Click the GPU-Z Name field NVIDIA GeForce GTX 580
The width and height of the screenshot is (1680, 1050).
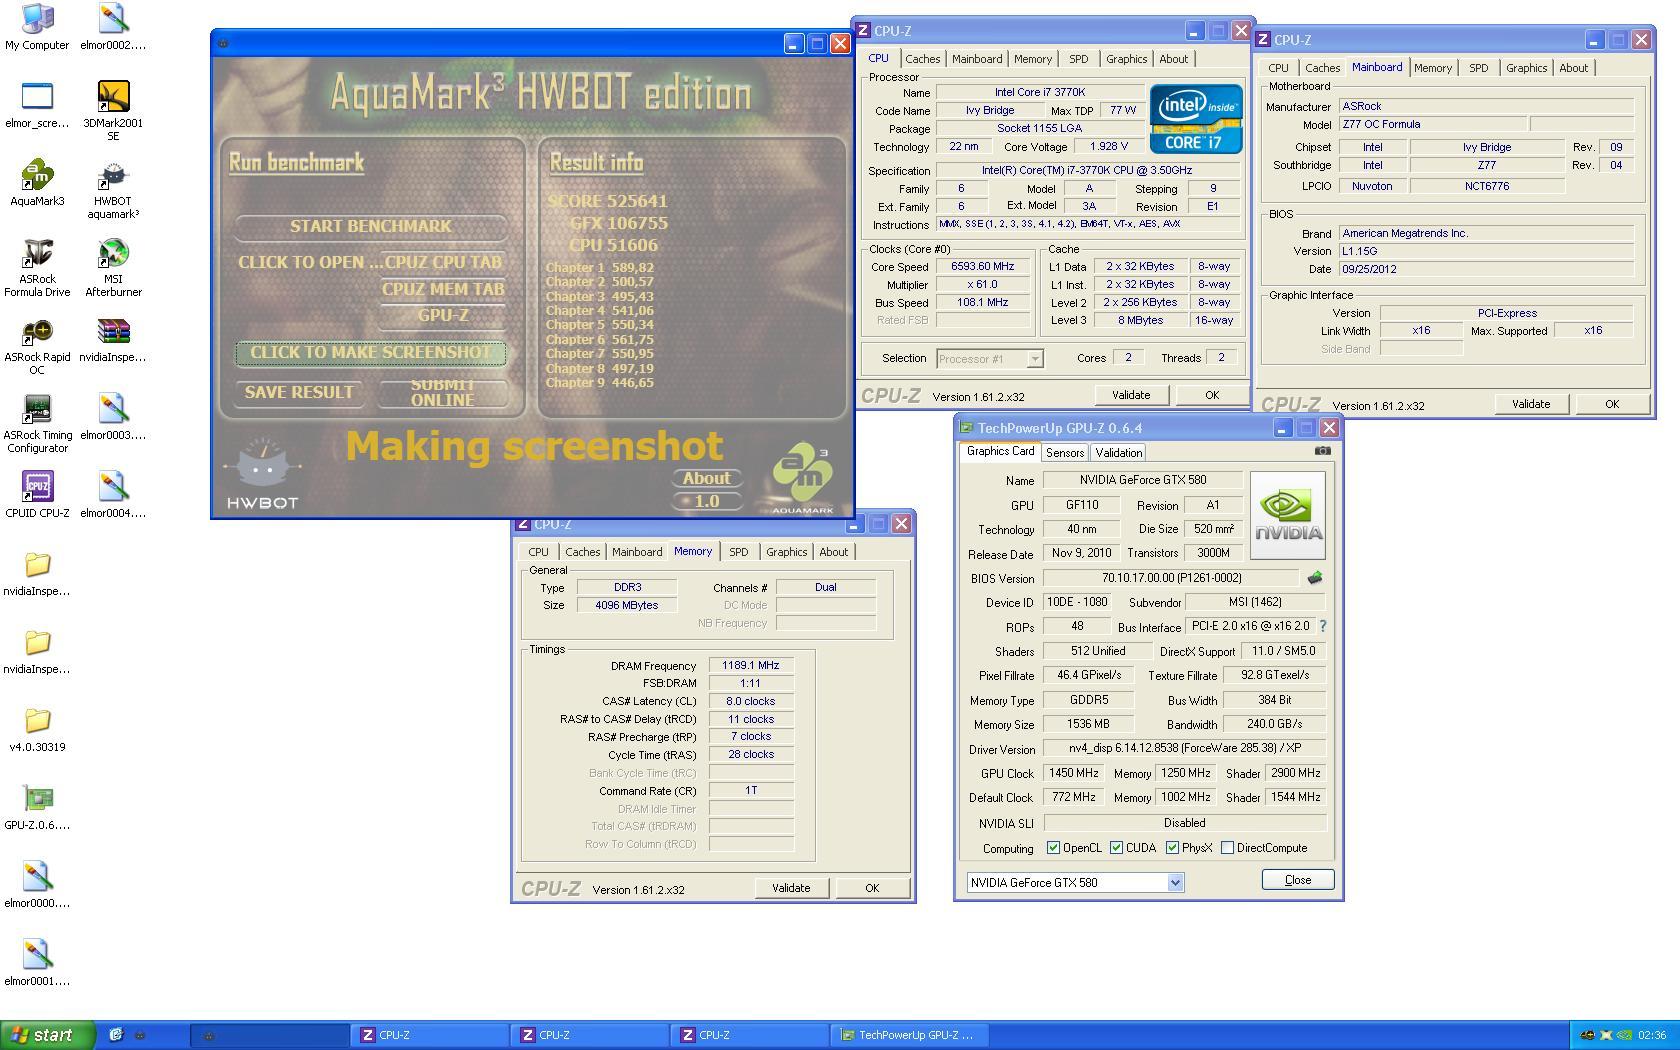[x=1142, y=480]
